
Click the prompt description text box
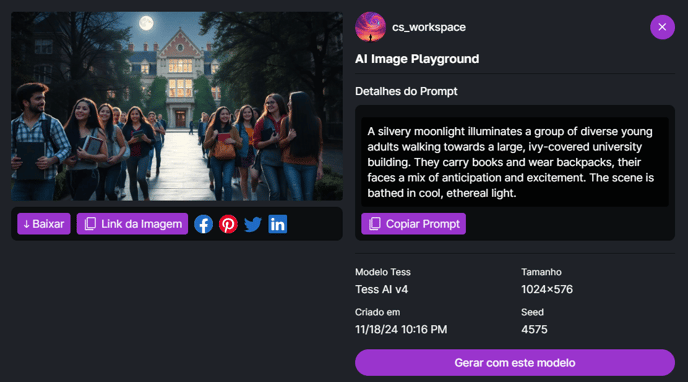515,162
